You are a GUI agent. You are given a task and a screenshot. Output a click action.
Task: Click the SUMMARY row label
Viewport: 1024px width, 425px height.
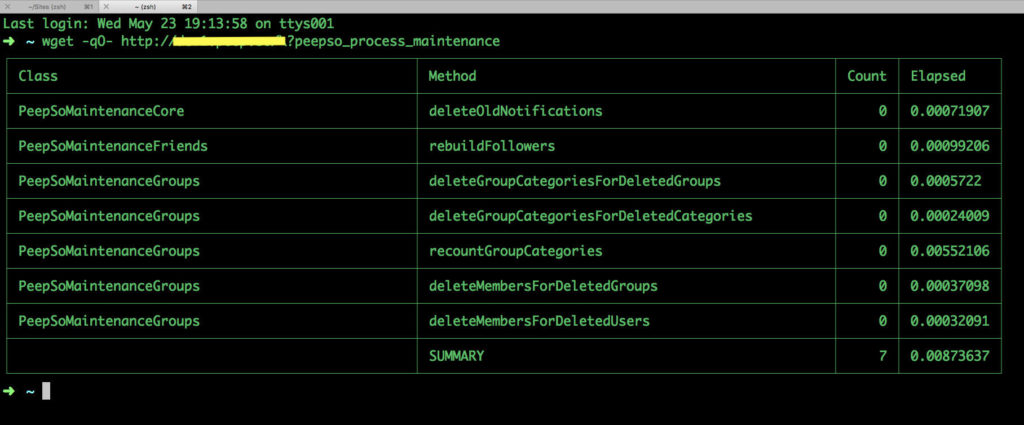click(456, 356)
